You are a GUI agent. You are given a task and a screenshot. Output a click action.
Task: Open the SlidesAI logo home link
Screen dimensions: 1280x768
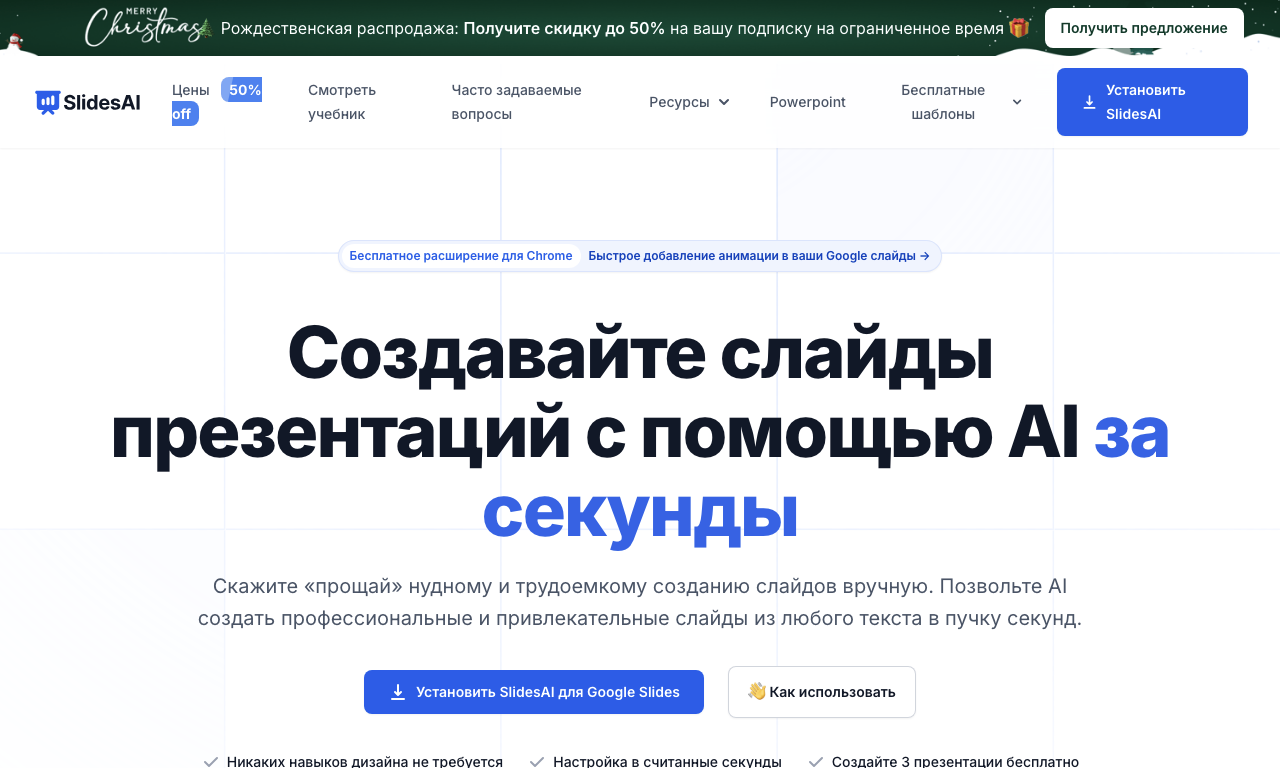point(88,102)
